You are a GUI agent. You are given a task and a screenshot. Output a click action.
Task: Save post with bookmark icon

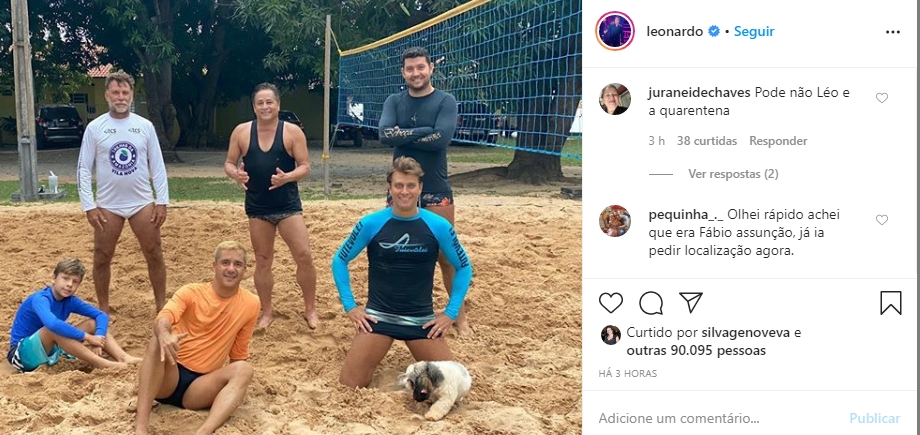(891, 303)
